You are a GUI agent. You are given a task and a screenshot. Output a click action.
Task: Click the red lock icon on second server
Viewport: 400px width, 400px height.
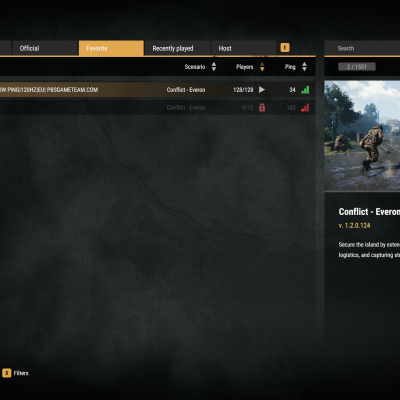click(262, 107)
